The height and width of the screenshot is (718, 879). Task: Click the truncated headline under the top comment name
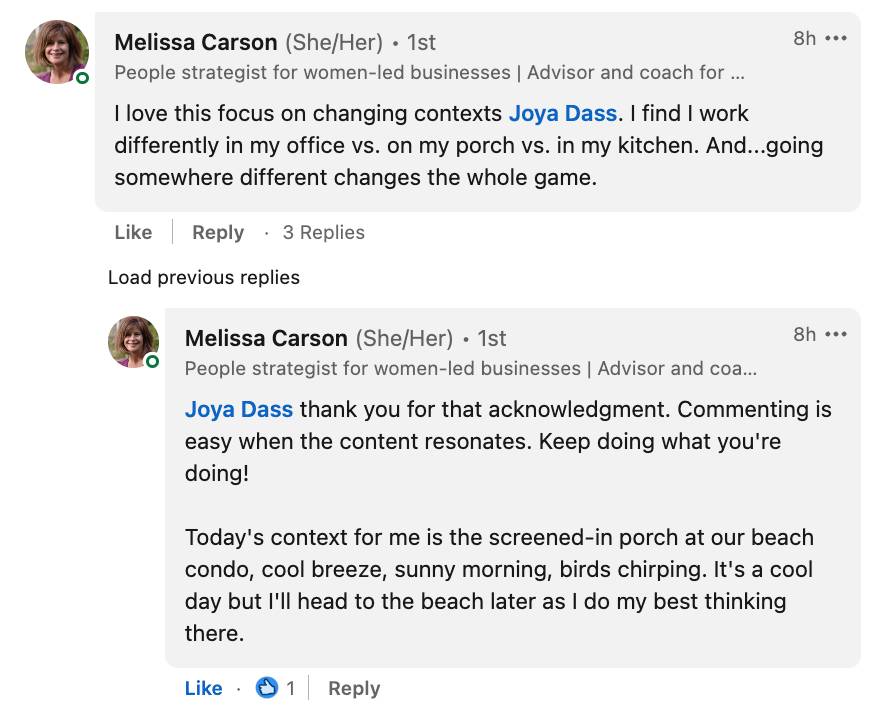(x=429, y=72)
